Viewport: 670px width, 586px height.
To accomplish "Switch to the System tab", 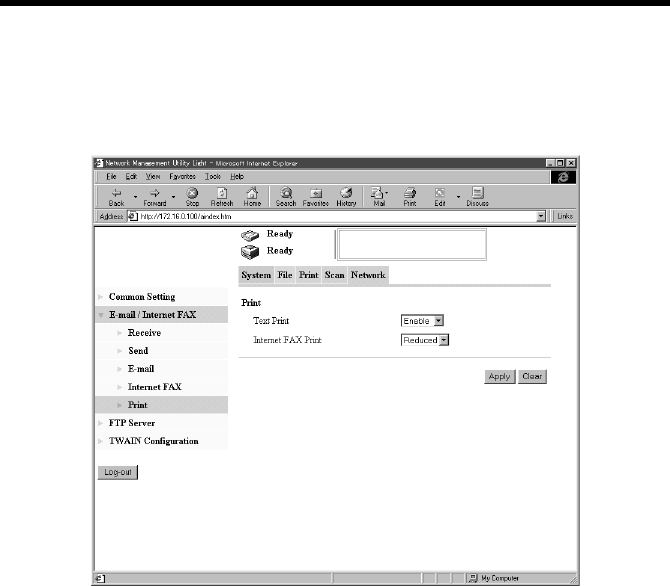I will click(256, 275).
